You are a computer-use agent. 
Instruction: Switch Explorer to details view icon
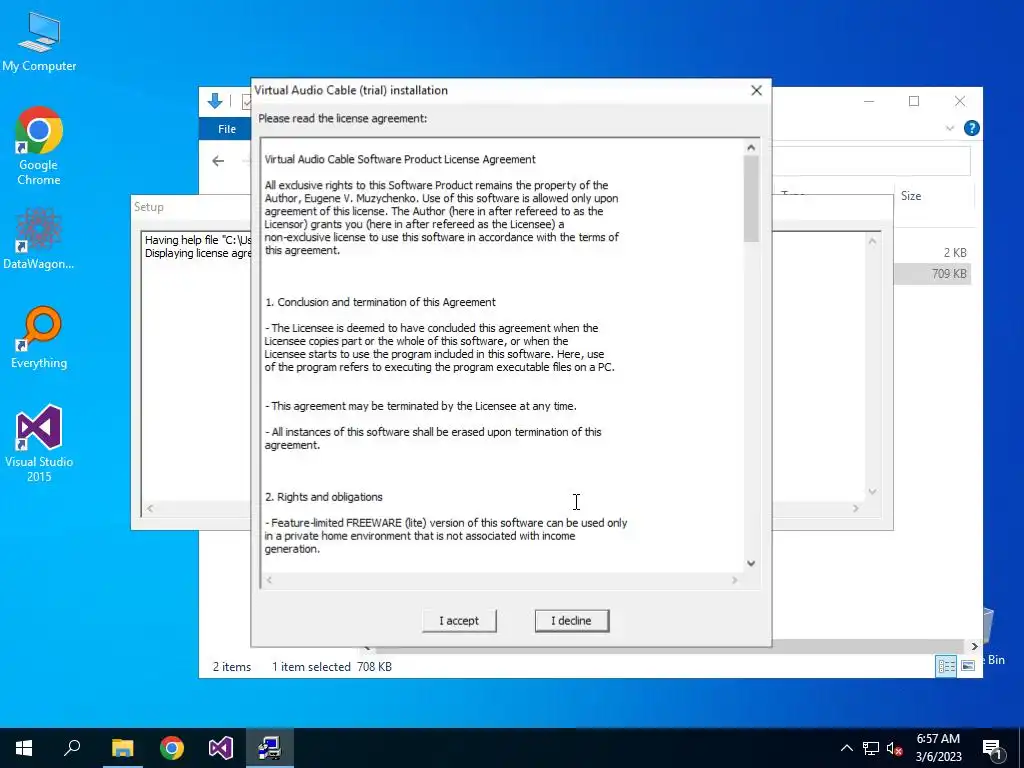click(946, 665)
